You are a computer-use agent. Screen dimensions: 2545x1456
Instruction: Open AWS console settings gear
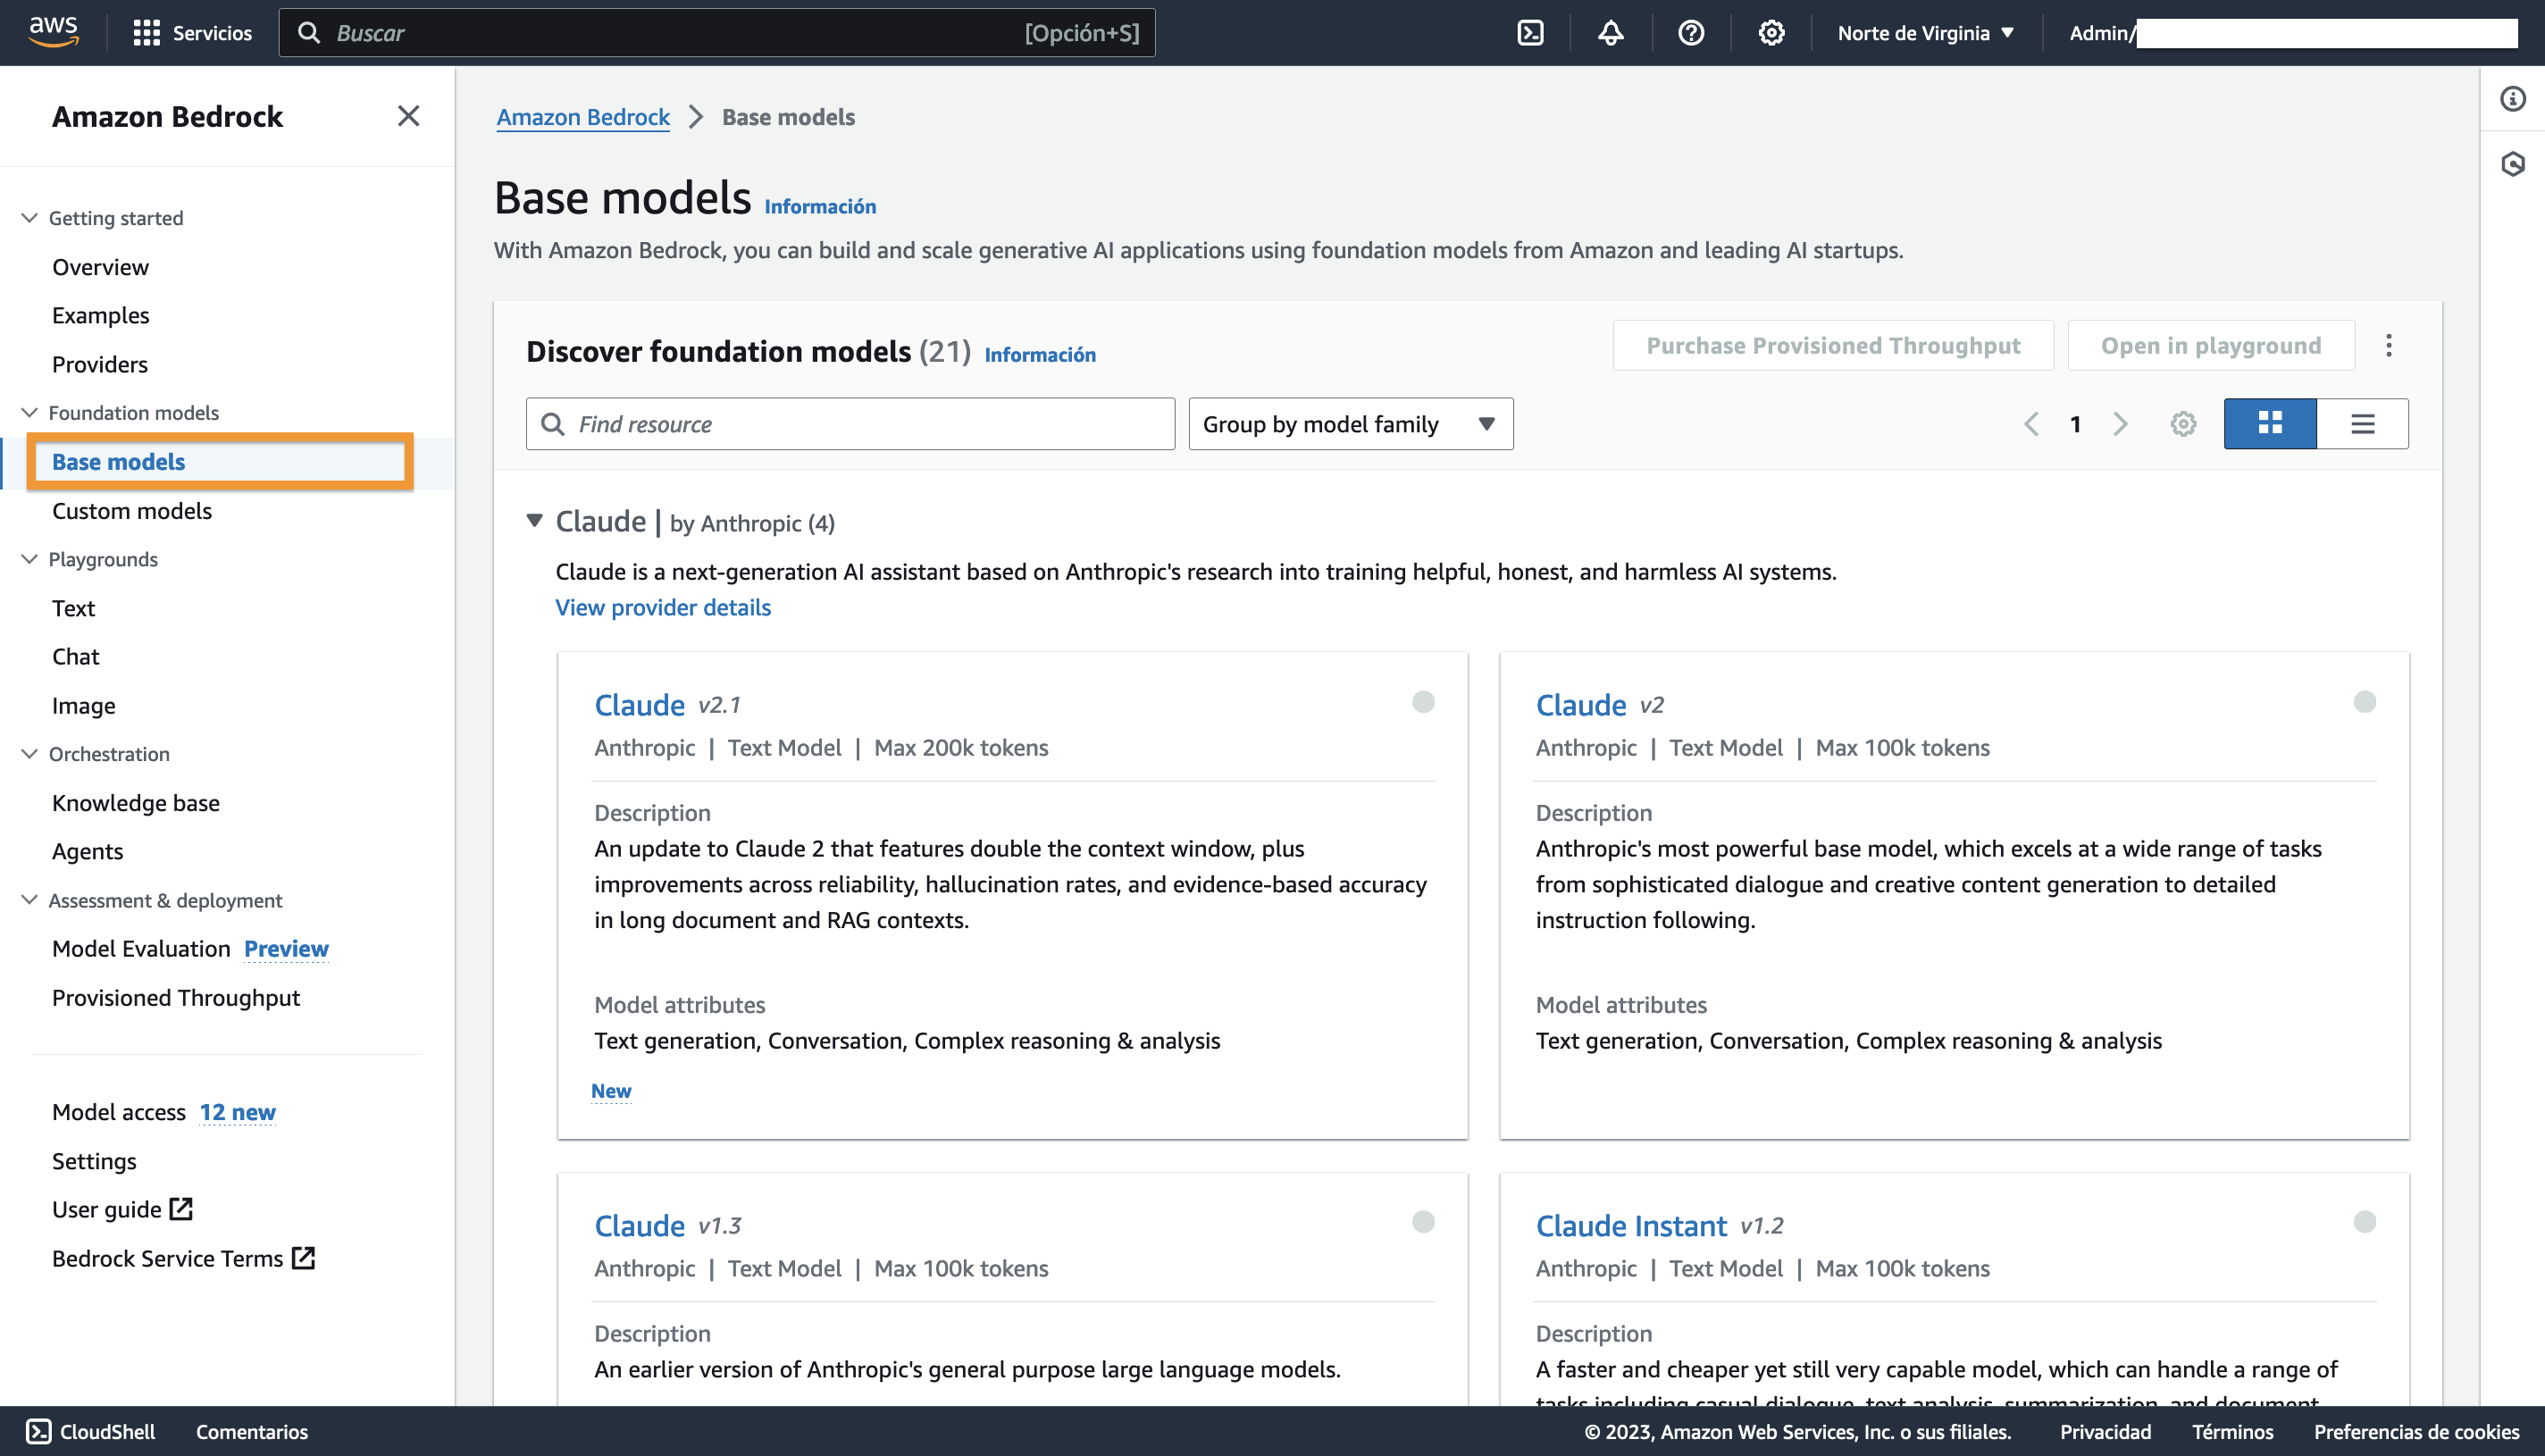(x=1771, y=33)
